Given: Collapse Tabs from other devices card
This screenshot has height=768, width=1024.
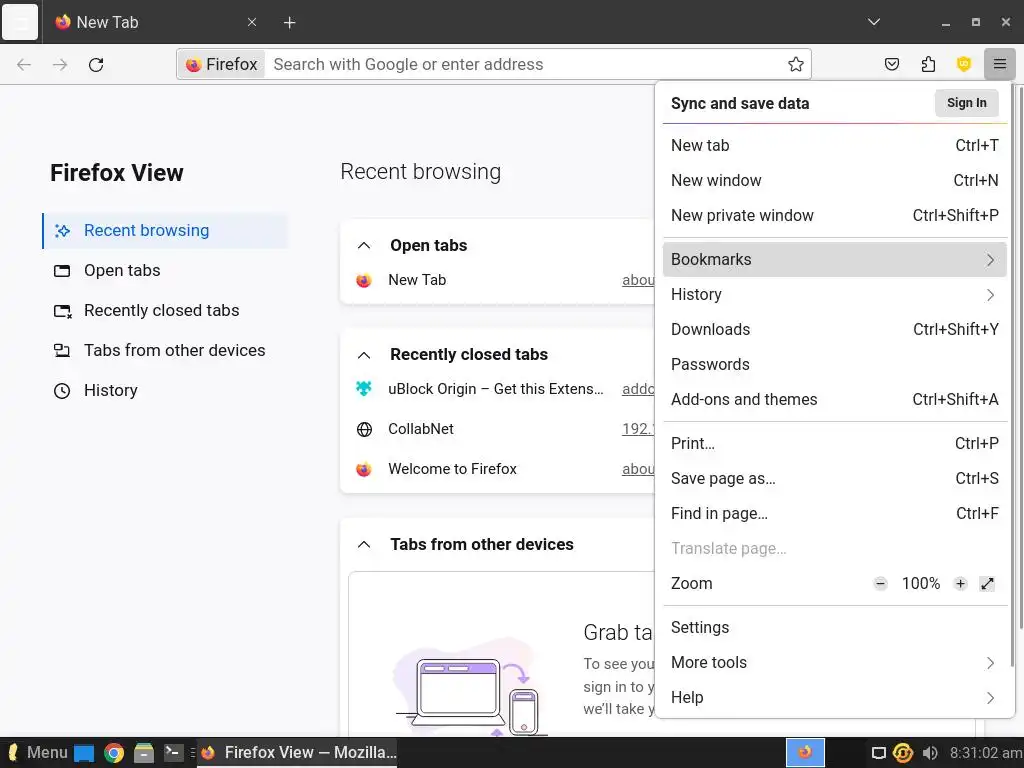Looking at the screenshot, I should 364,545.
